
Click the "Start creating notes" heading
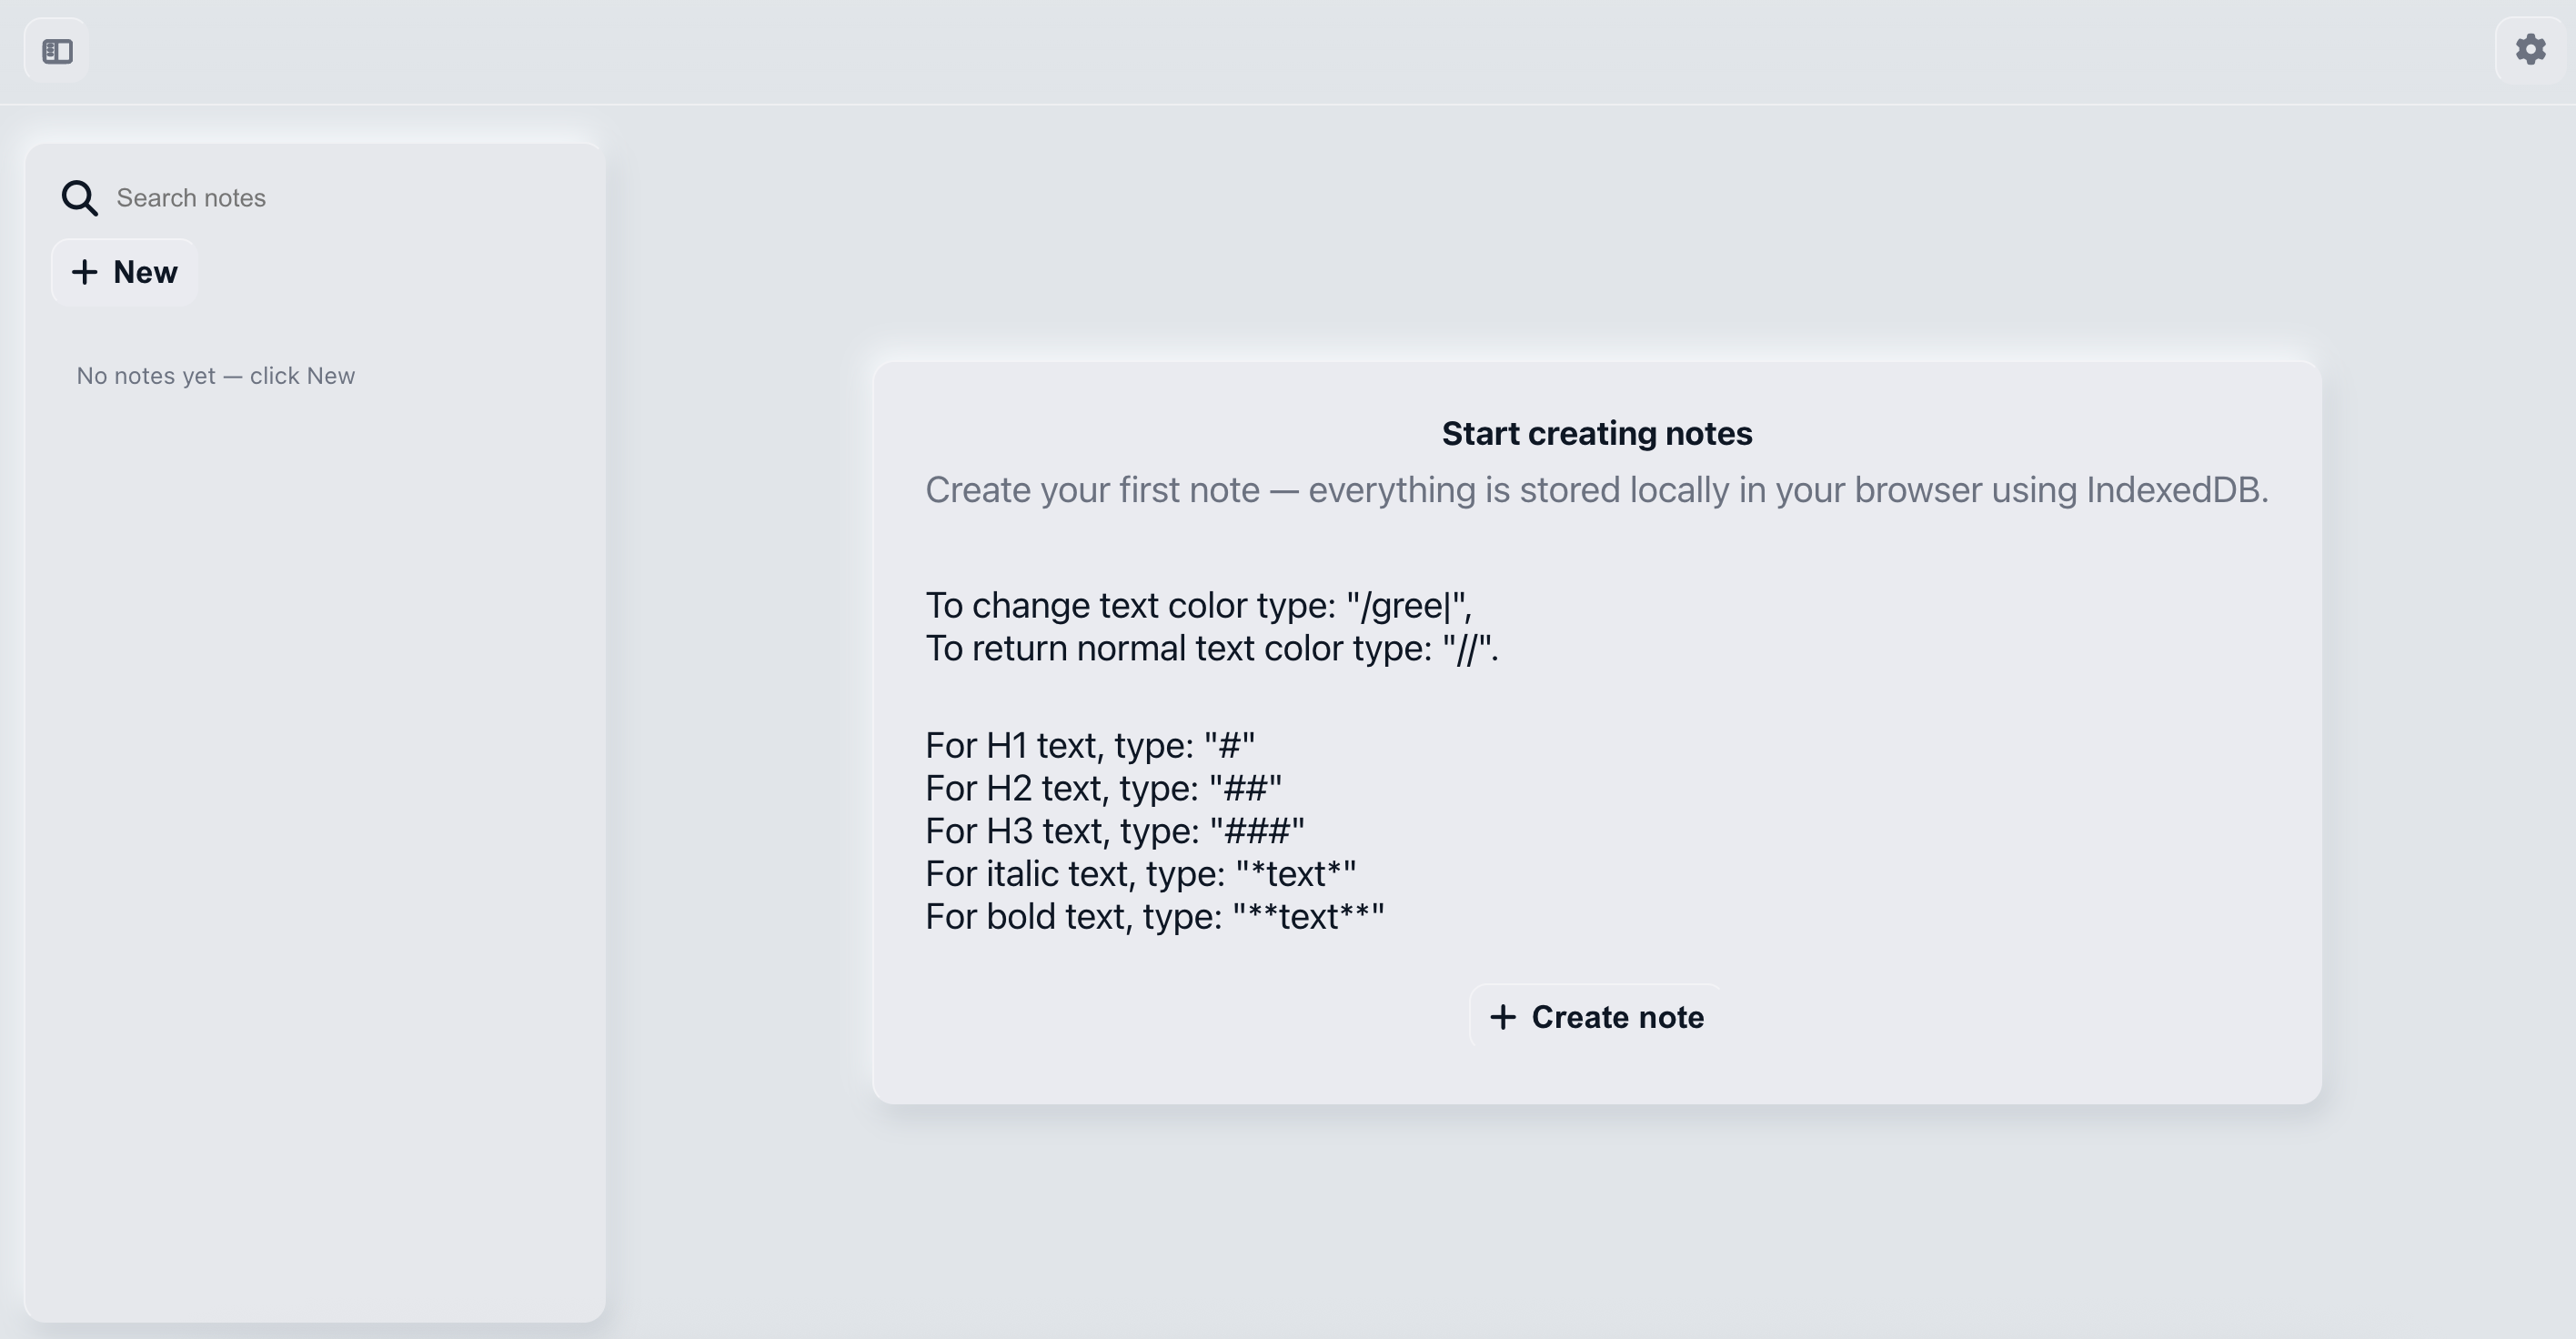[1596, 433]
